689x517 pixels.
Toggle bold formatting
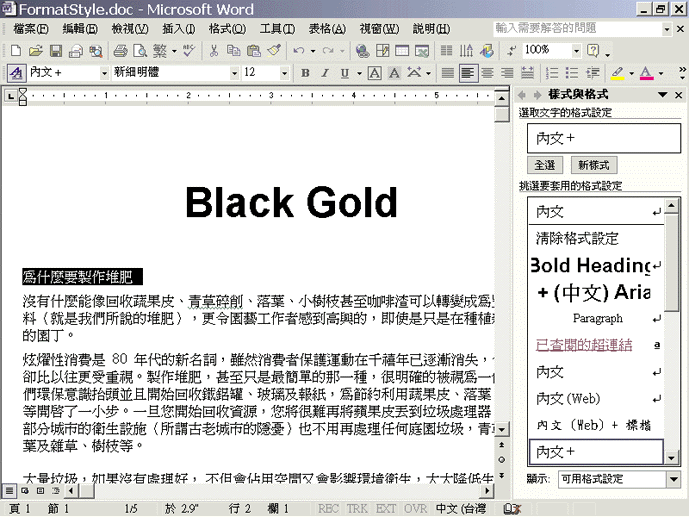coord(305,73)
